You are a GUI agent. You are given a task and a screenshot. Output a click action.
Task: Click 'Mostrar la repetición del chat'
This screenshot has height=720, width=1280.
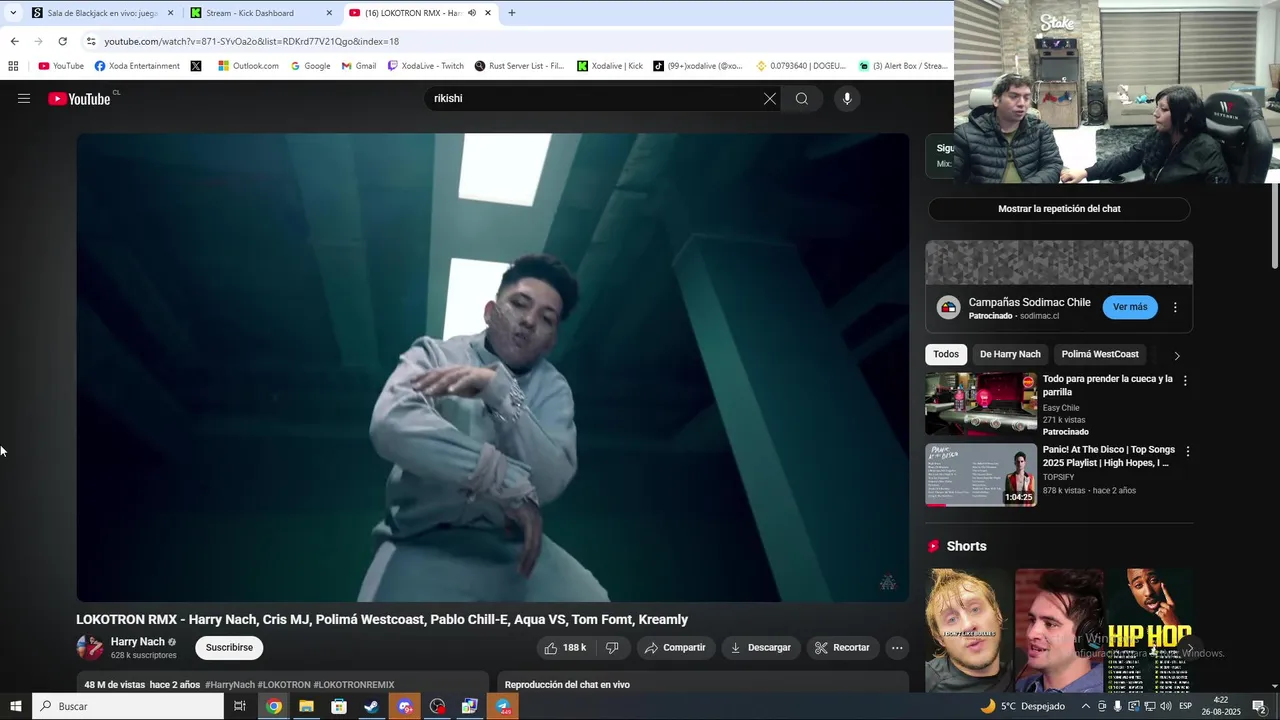[x=1059, y=209]
